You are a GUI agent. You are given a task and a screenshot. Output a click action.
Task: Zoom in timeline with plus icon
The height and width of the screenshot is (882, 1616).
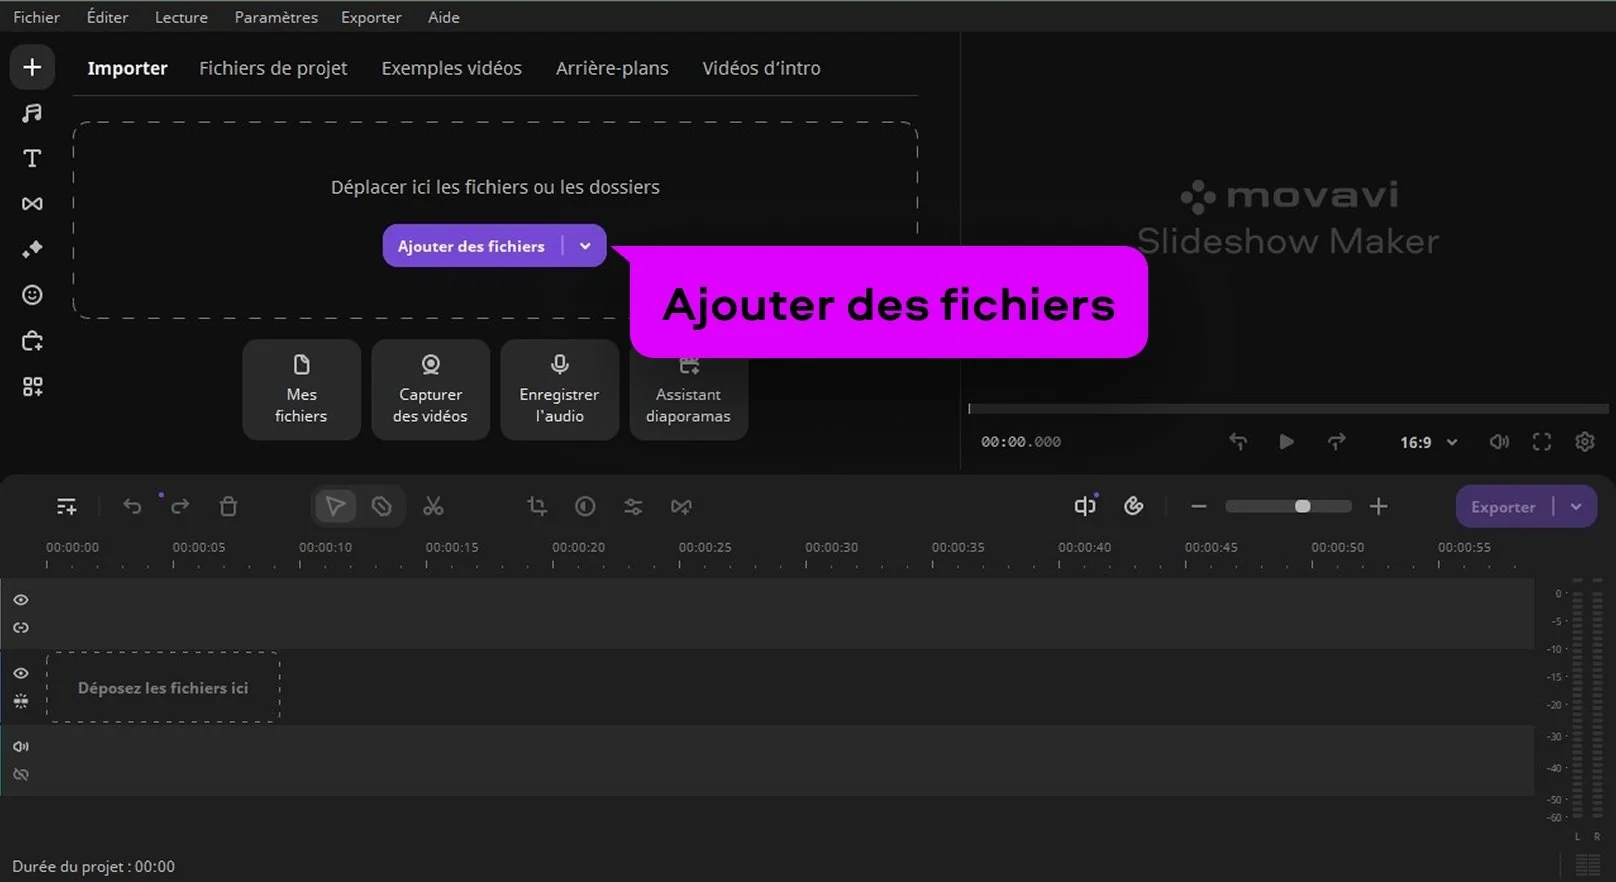coord(1378,507)
